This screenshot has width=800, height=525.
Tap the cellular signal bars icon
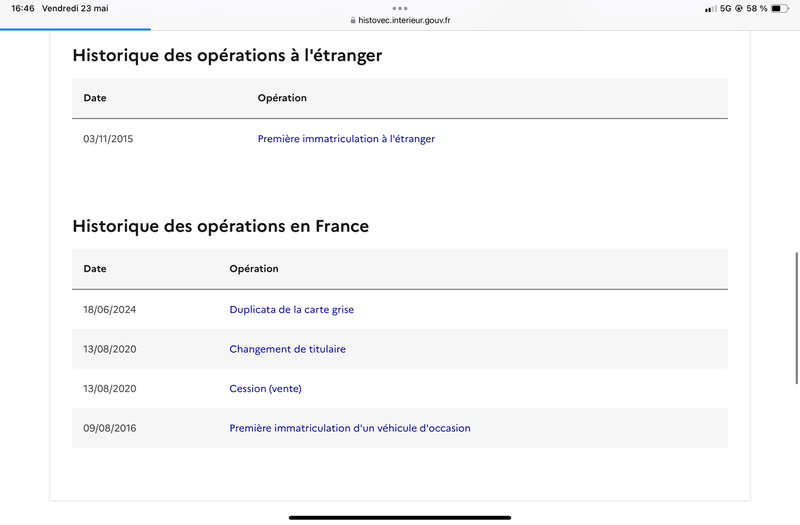[711, 9]
